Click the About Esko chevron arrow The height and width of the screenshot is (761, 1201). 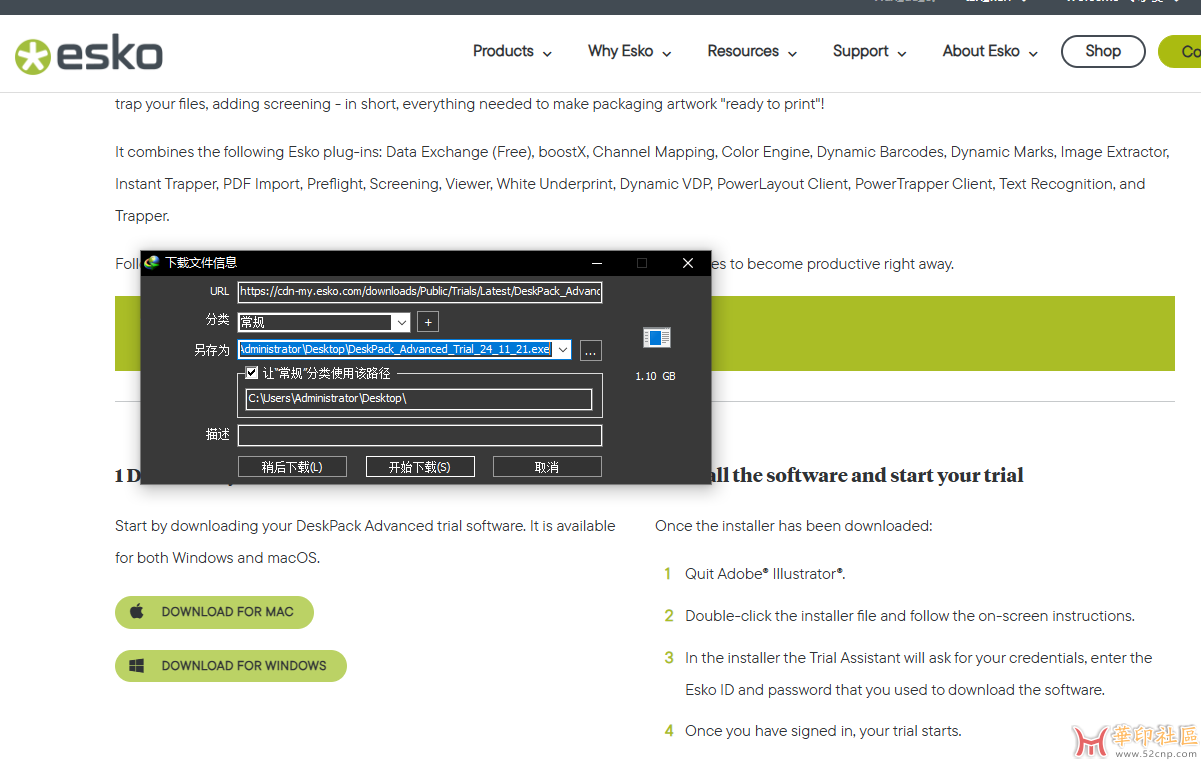pyautogui.click(x=1033, y=53)
